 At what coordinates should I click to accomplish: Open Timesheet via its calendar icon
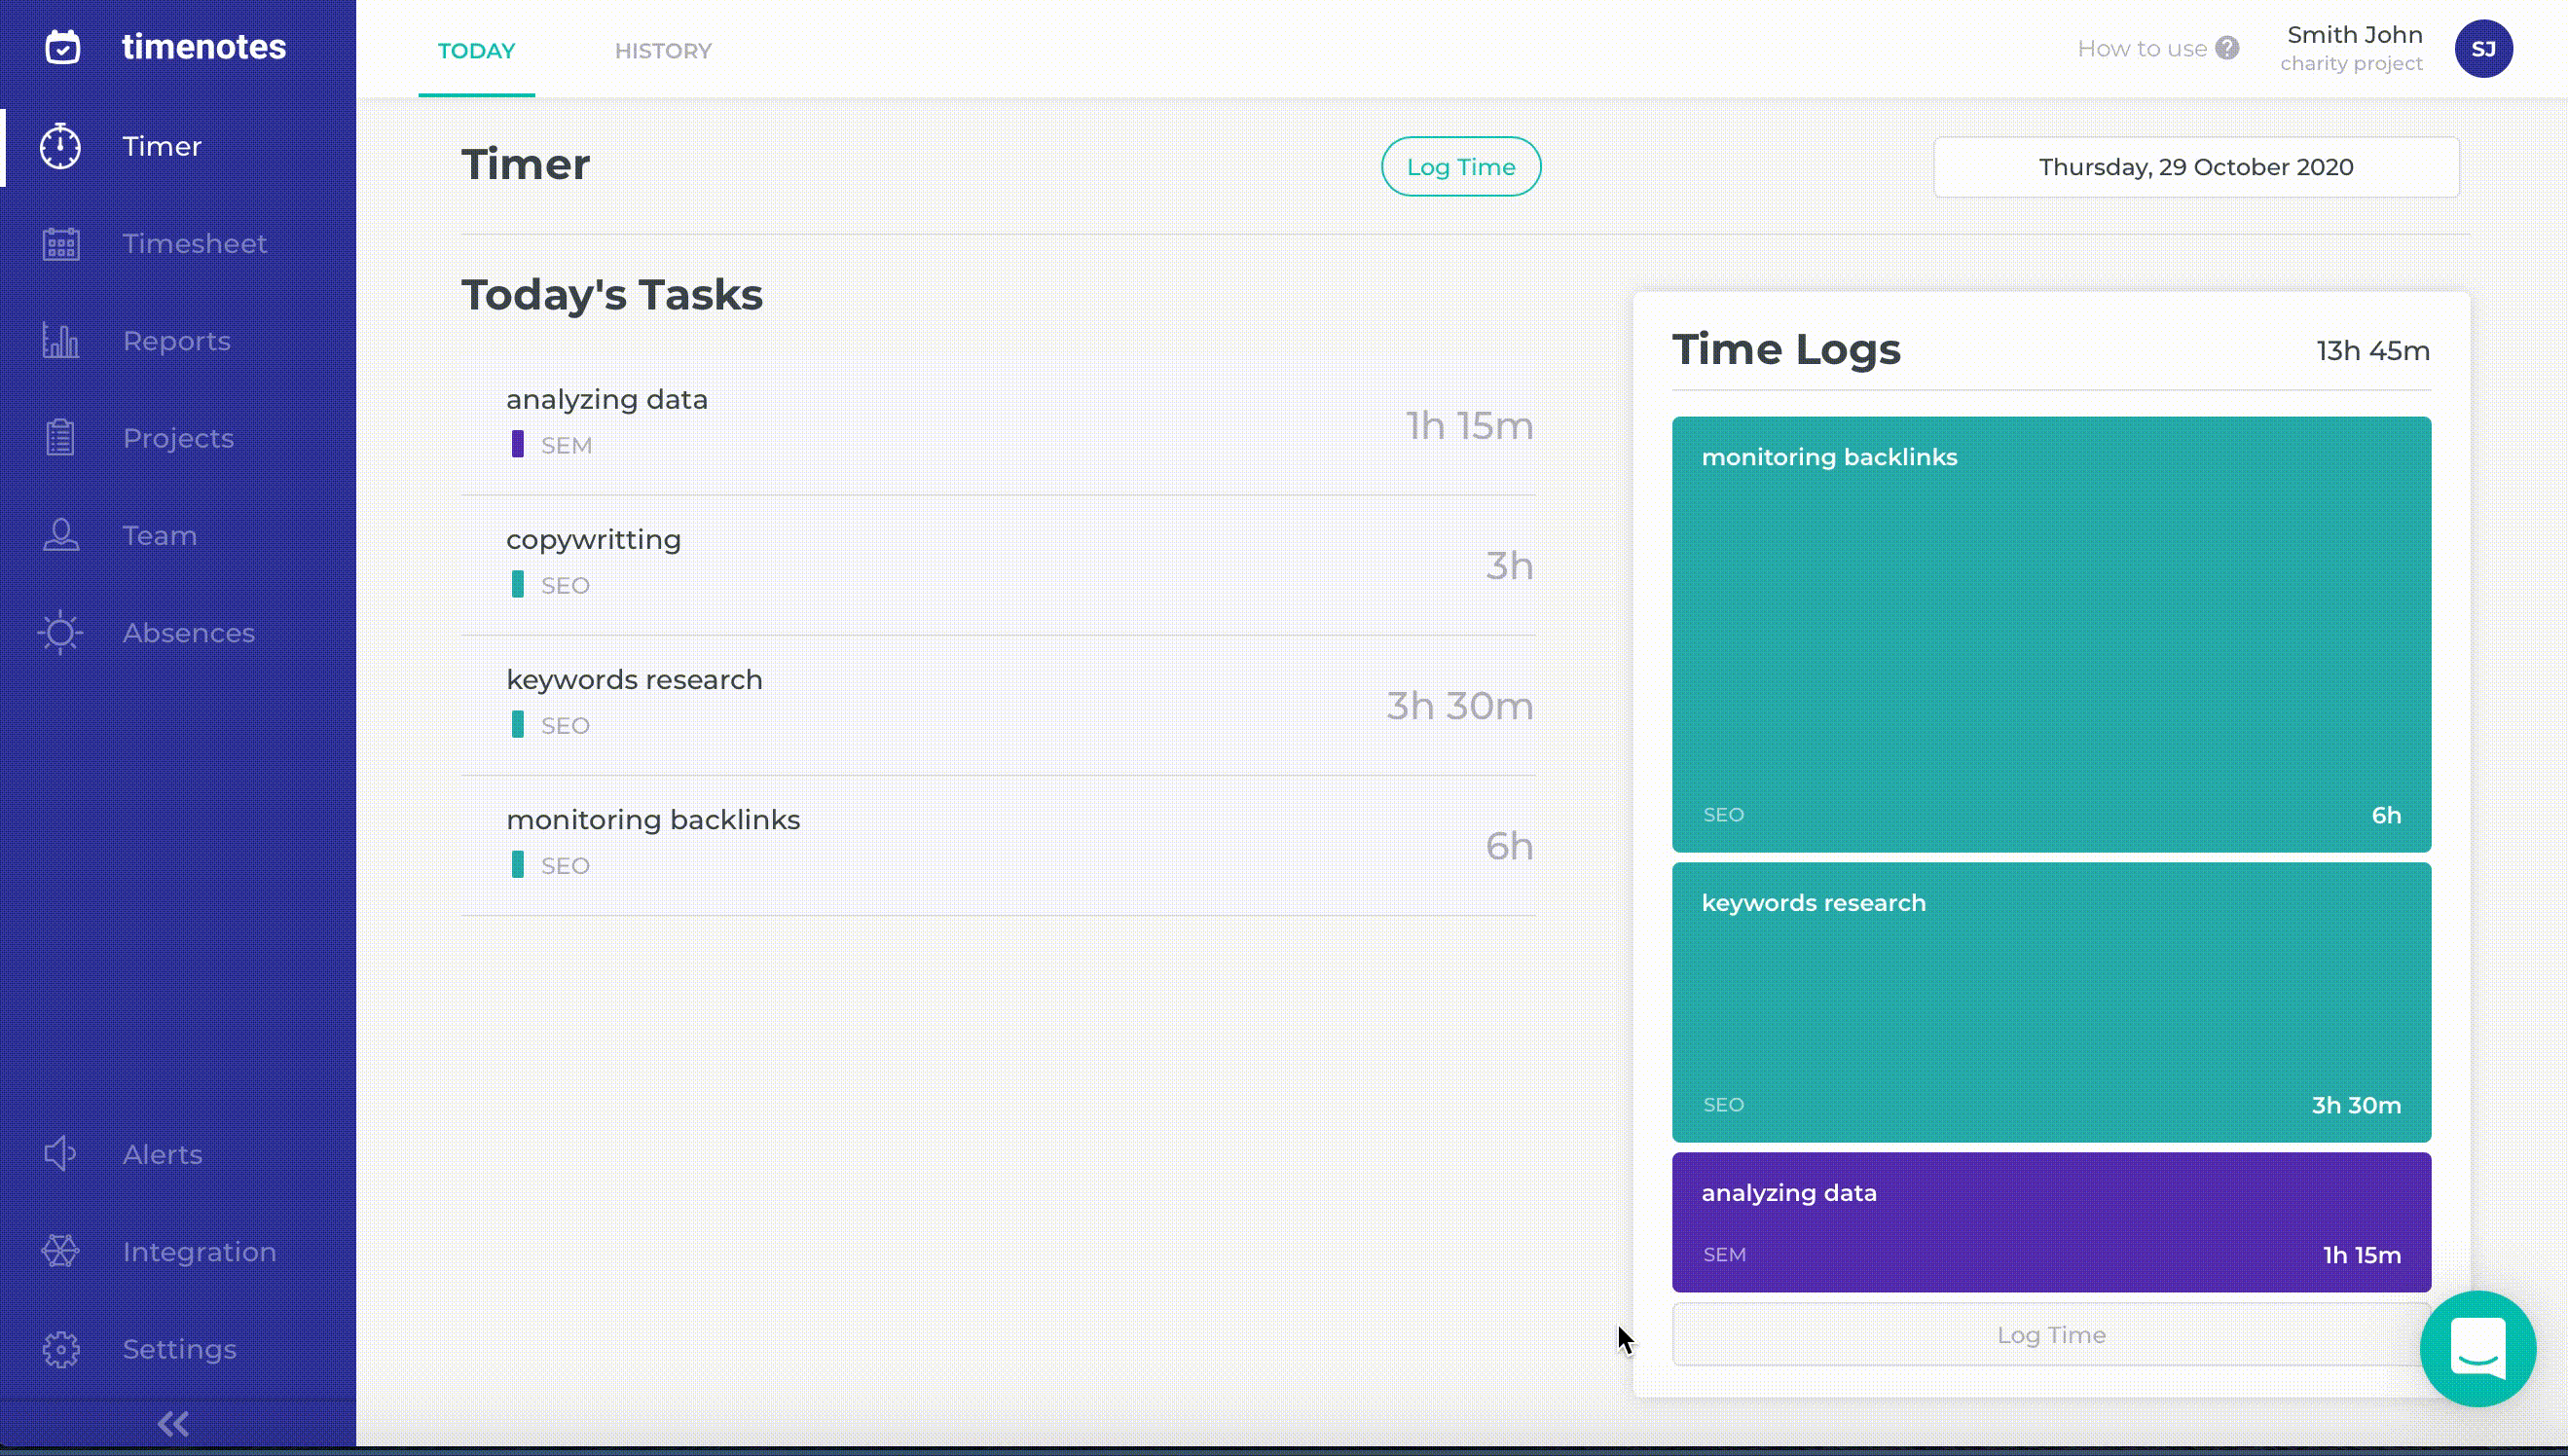tap(60, 244)
